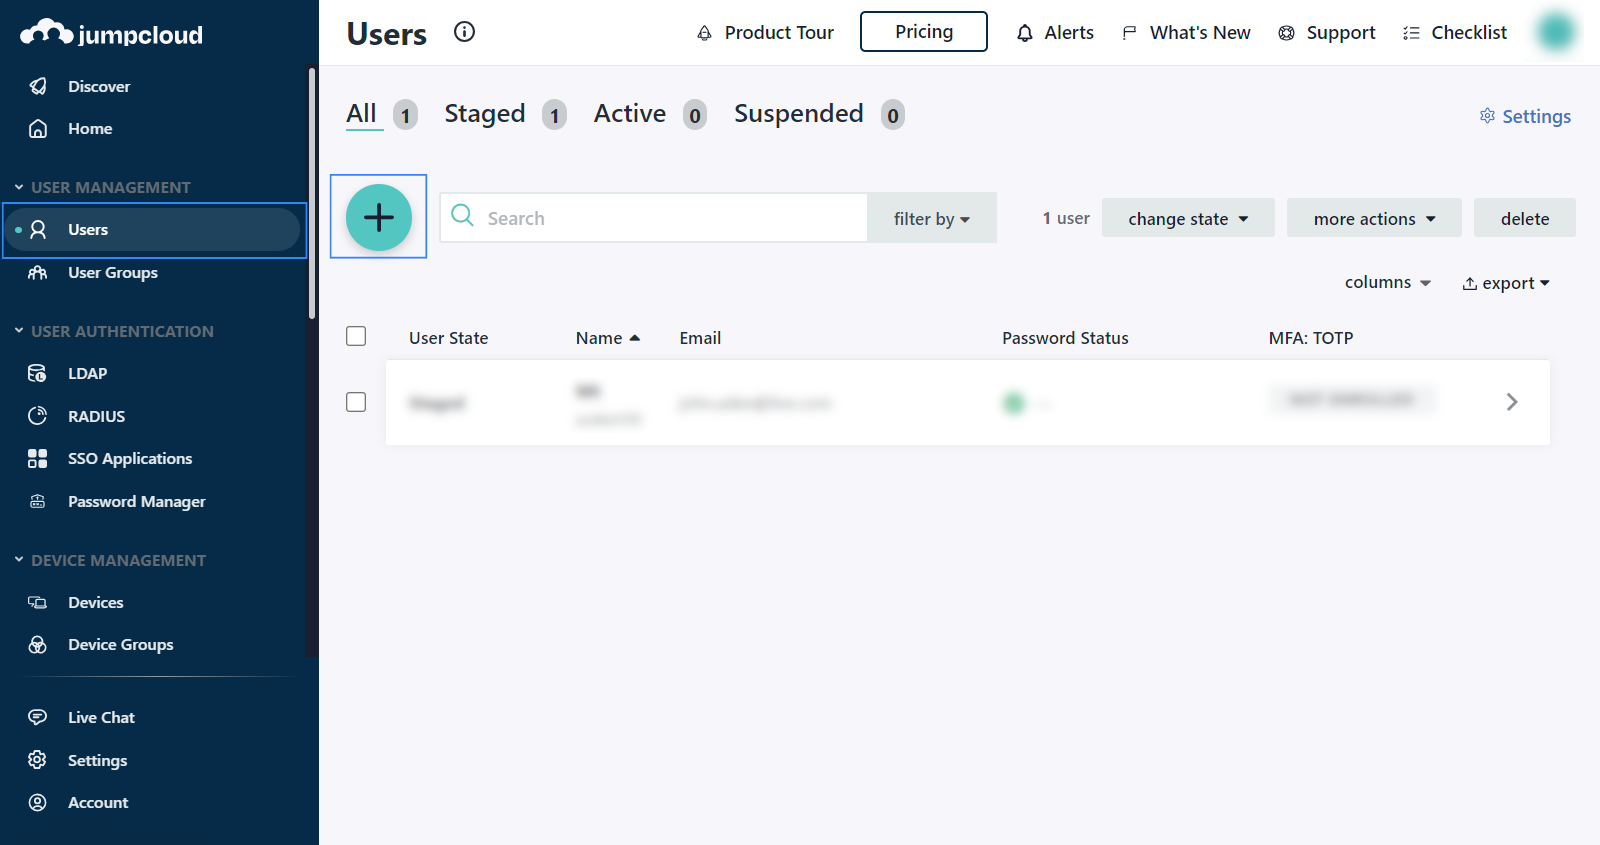
Task: Open Device Groups in sidebar
Action: pos(120,645)
